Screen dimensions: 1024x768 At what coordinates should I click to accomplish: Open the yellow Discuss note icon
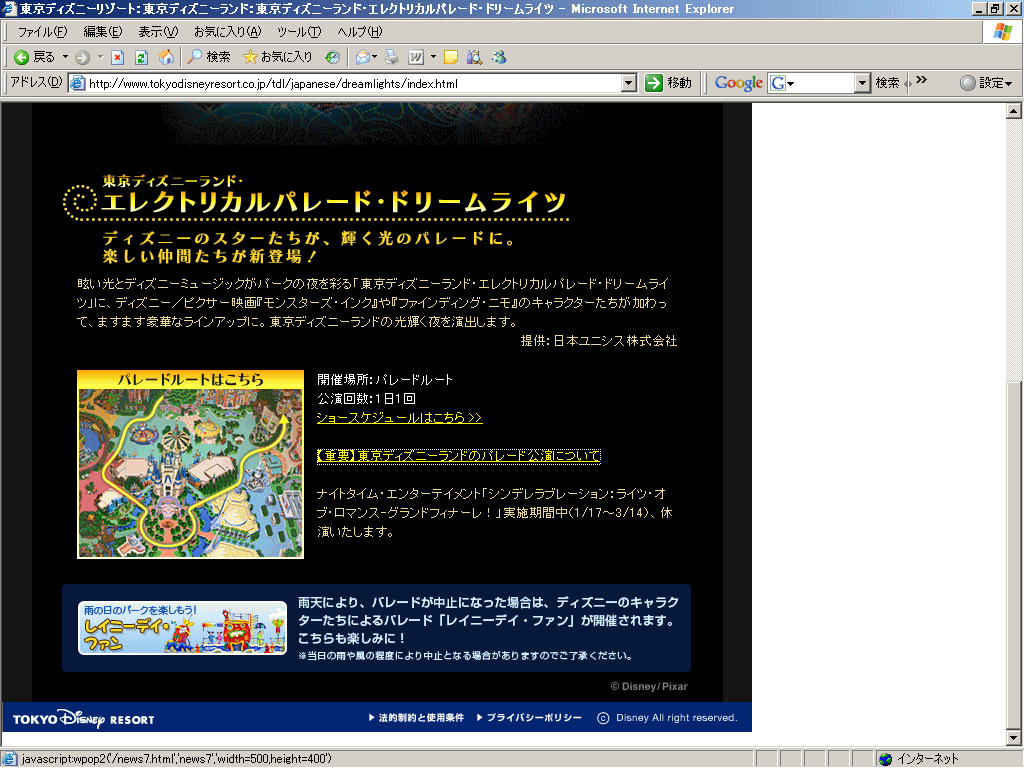pyautogui.click(x=451, y=57)
